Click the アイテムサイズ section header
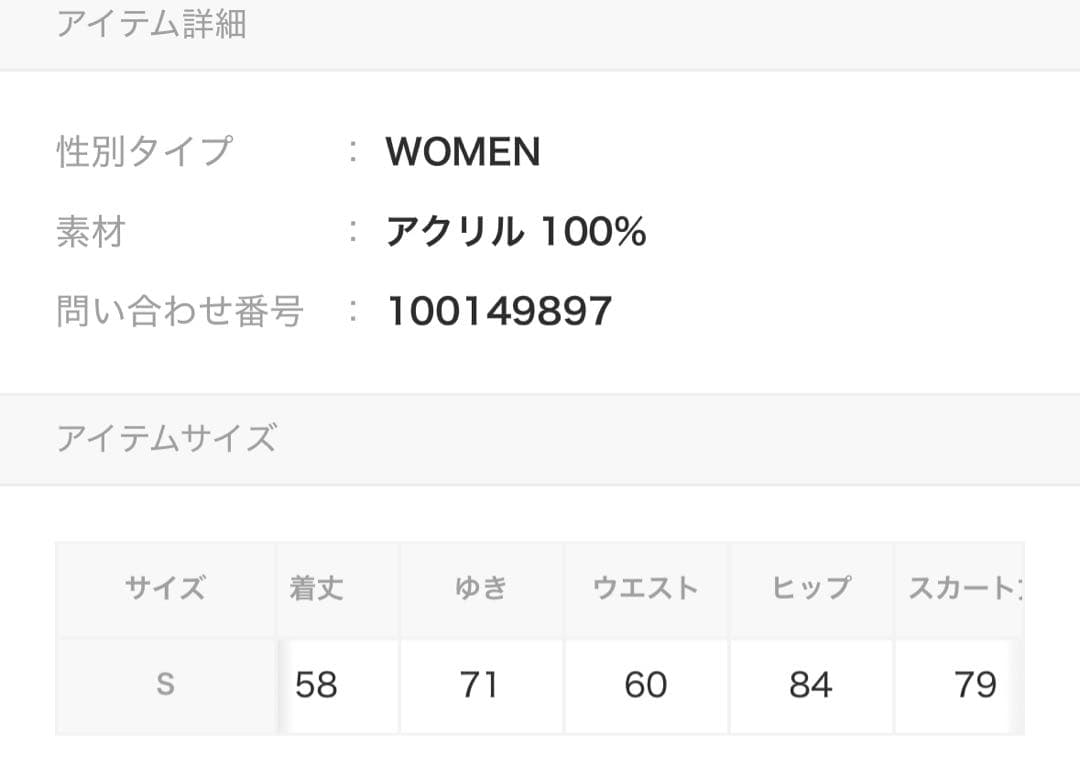1080x770 pixels. pos(166,439)
